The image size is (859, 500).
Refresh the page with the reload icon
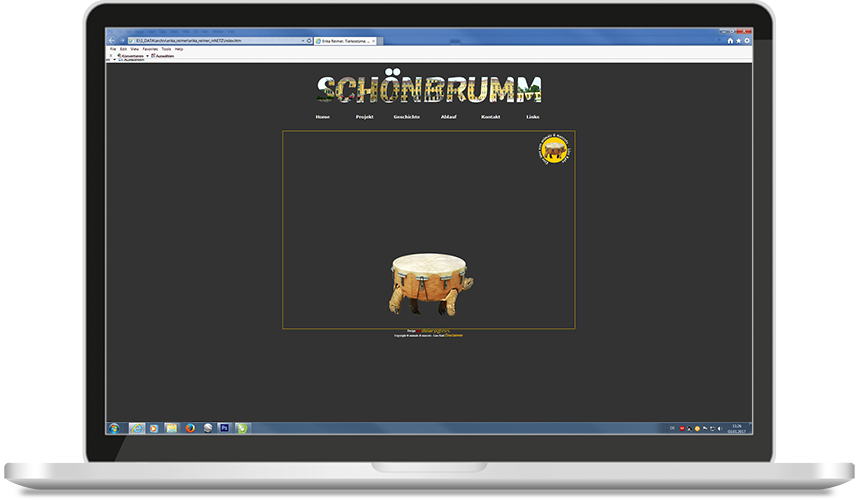coord(309,41)
